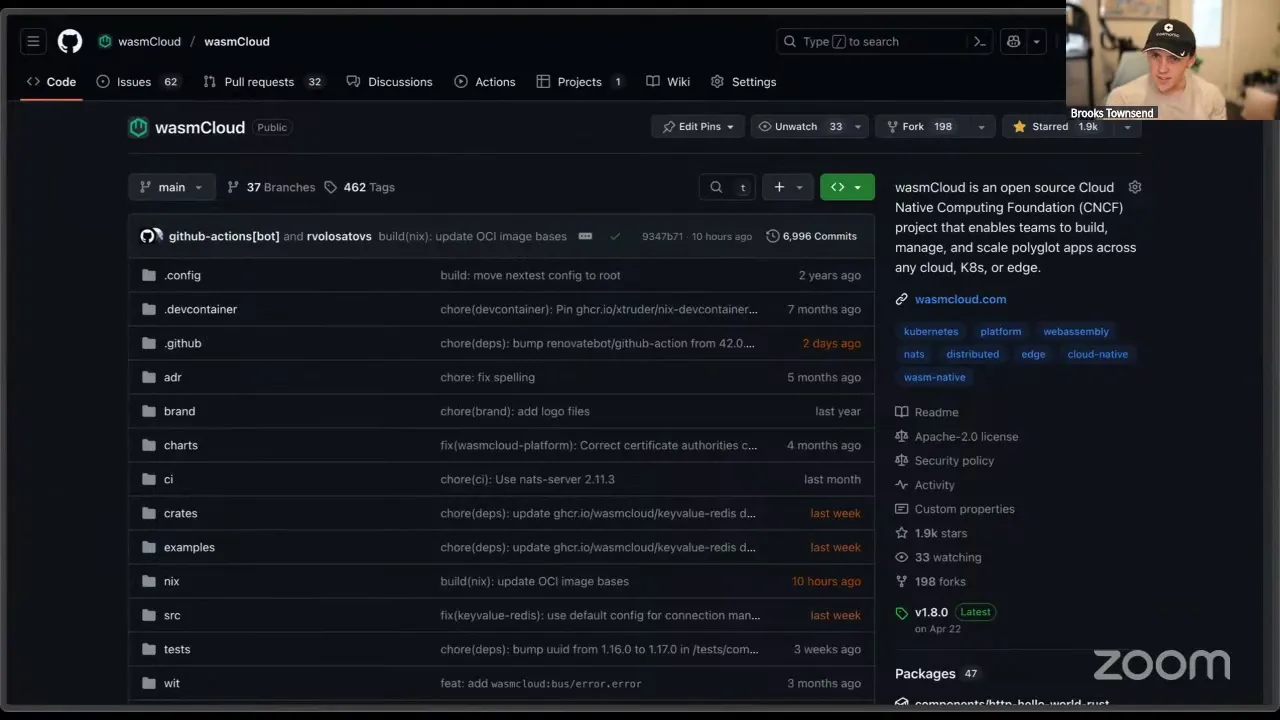Image resolution: width=1280 pixels, height=720 pixels.
Task: Click the Fork button
Action: pyautogui.click(x=921, y=127)
